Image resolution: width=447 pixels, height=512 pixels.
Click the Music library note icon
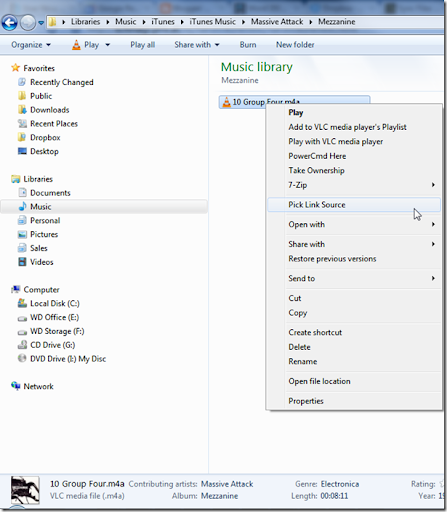coord(22,206)
